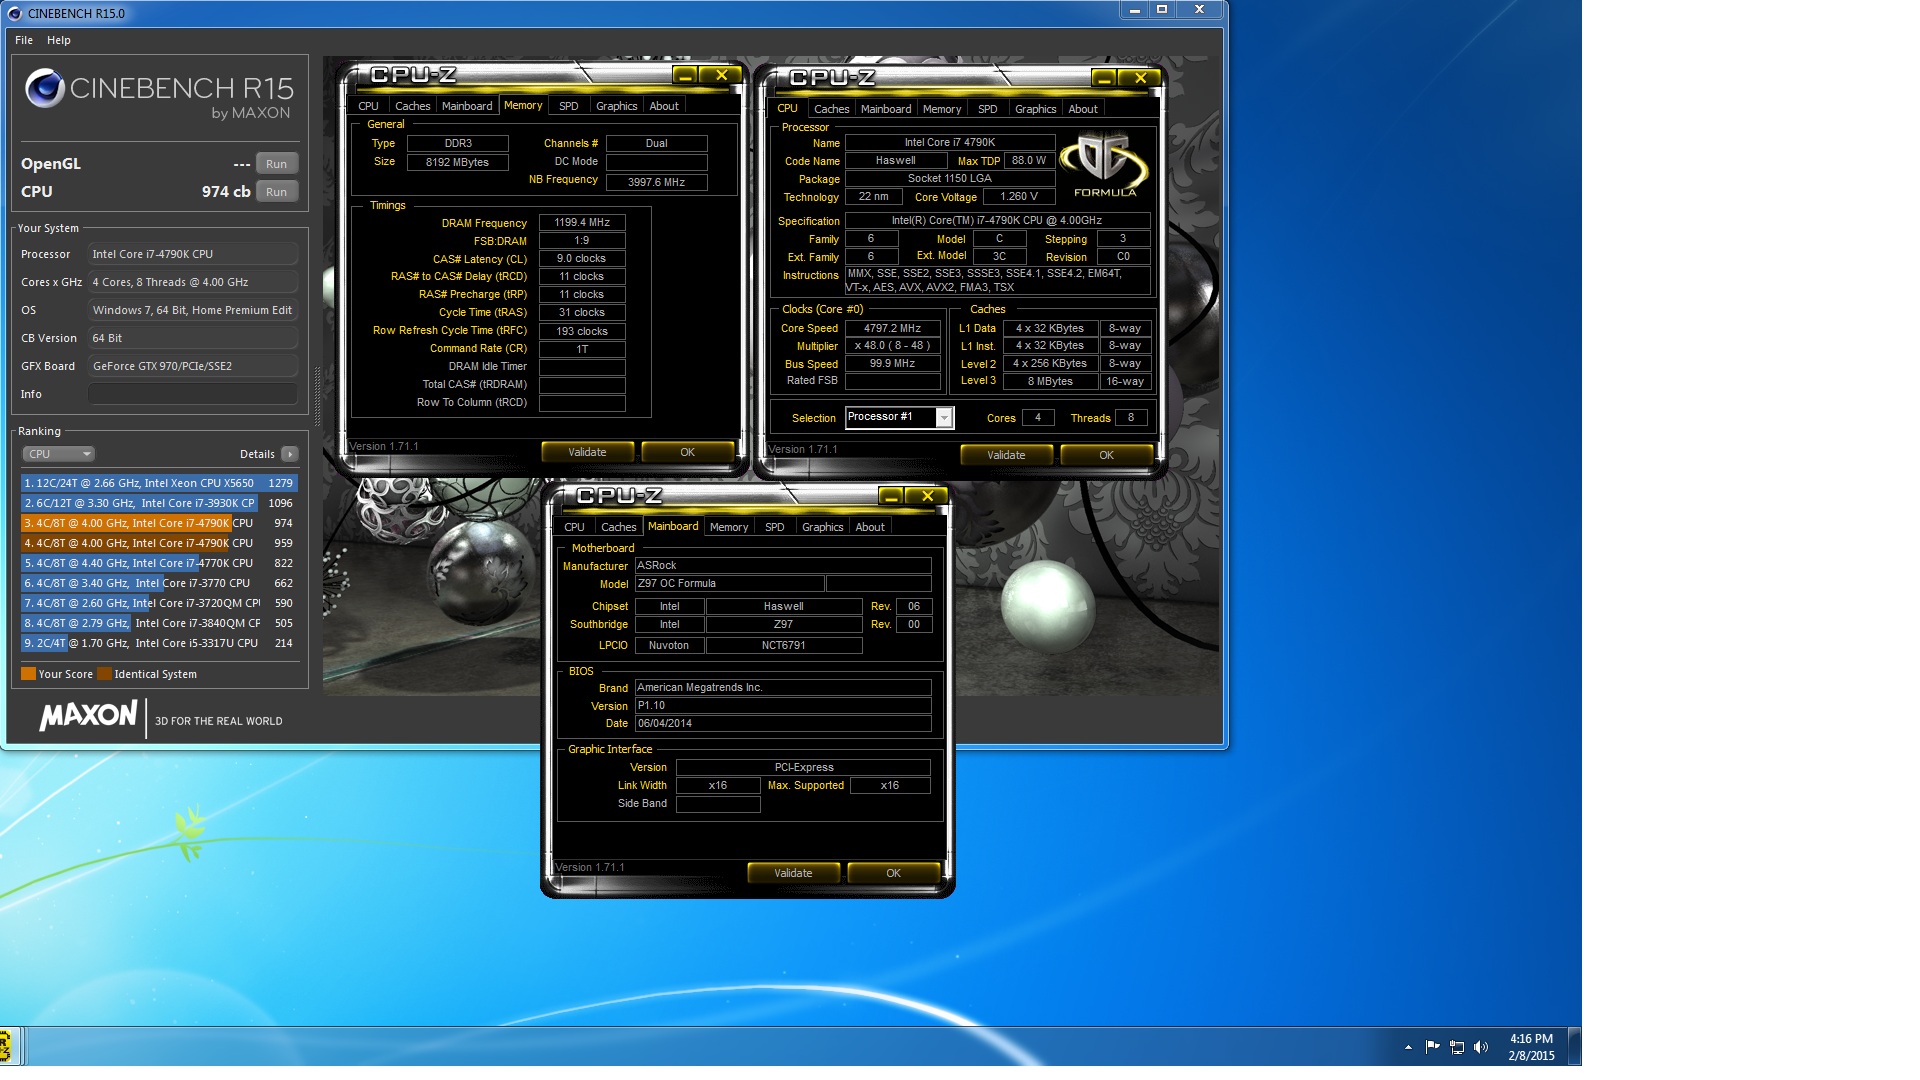Click the DRAM Frequency value 1199.4 MHz
Screen dimensions: 1920x1080
(x=582, y=222)
